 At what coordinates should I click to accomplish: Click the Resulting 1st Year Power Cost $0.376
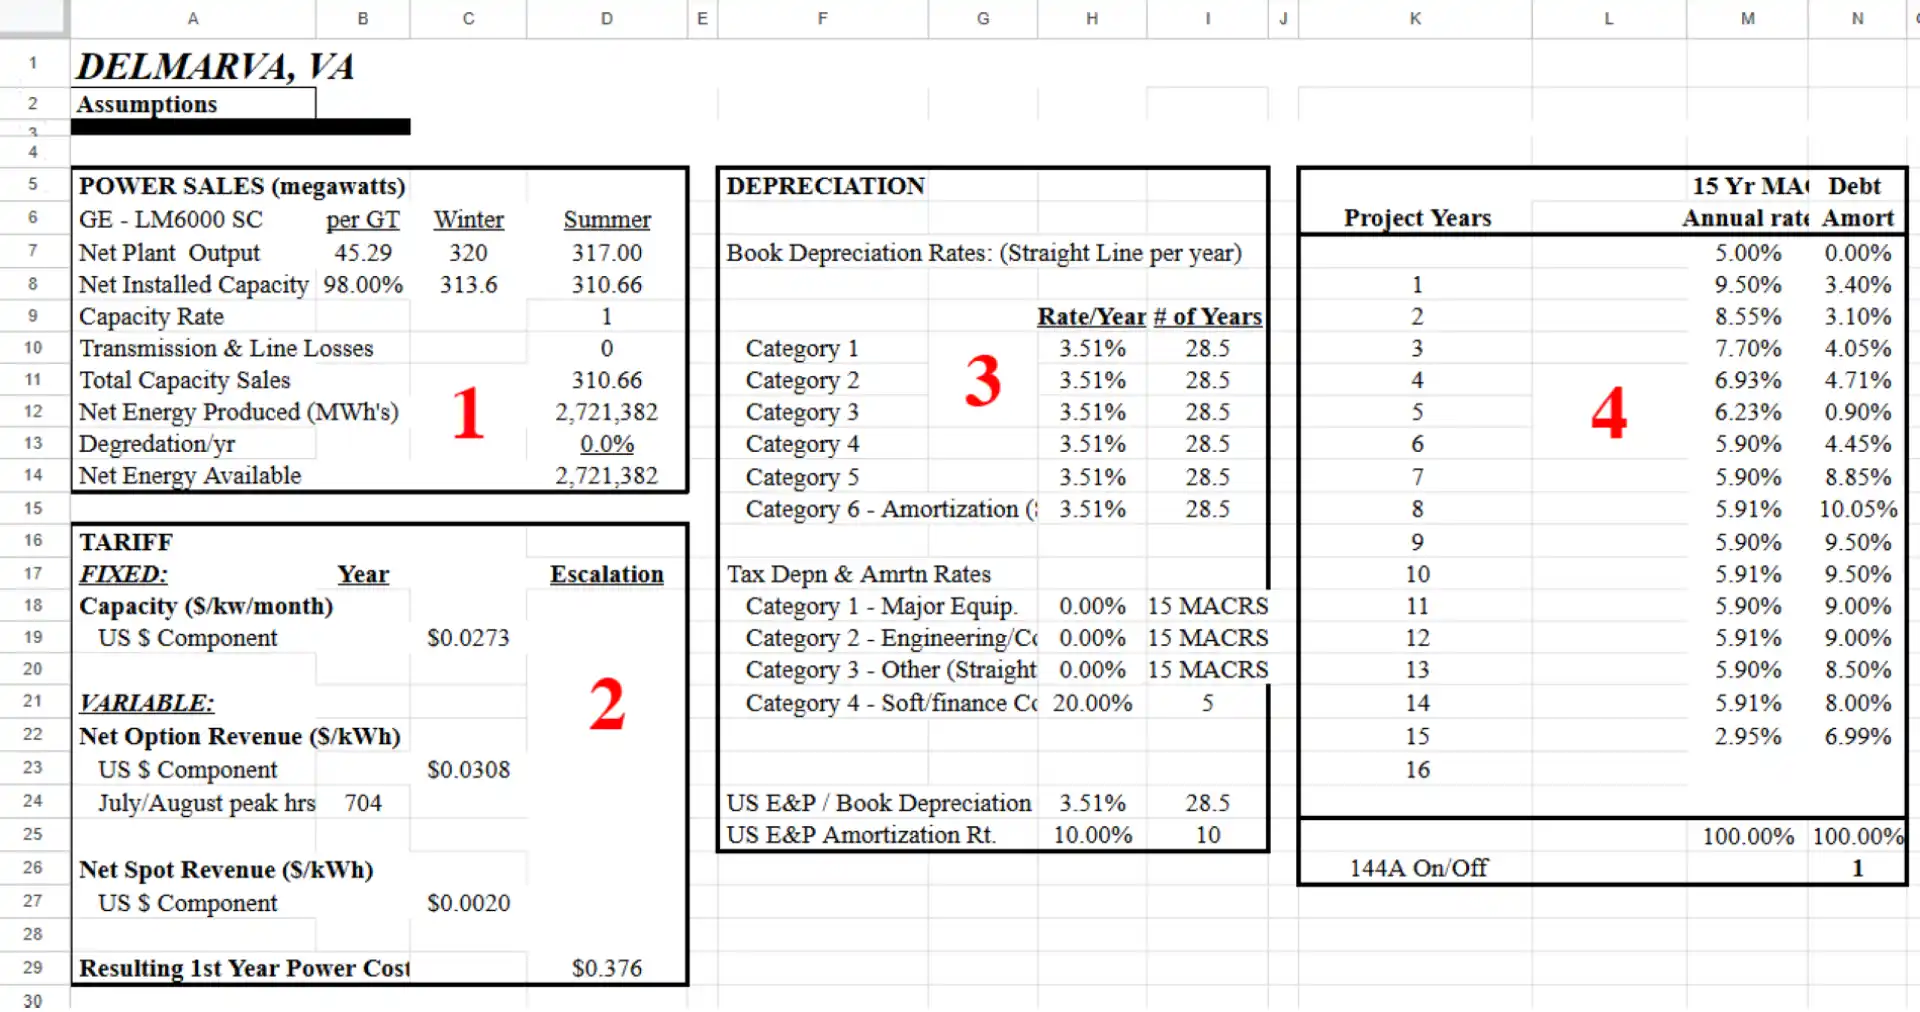point(606,968)
